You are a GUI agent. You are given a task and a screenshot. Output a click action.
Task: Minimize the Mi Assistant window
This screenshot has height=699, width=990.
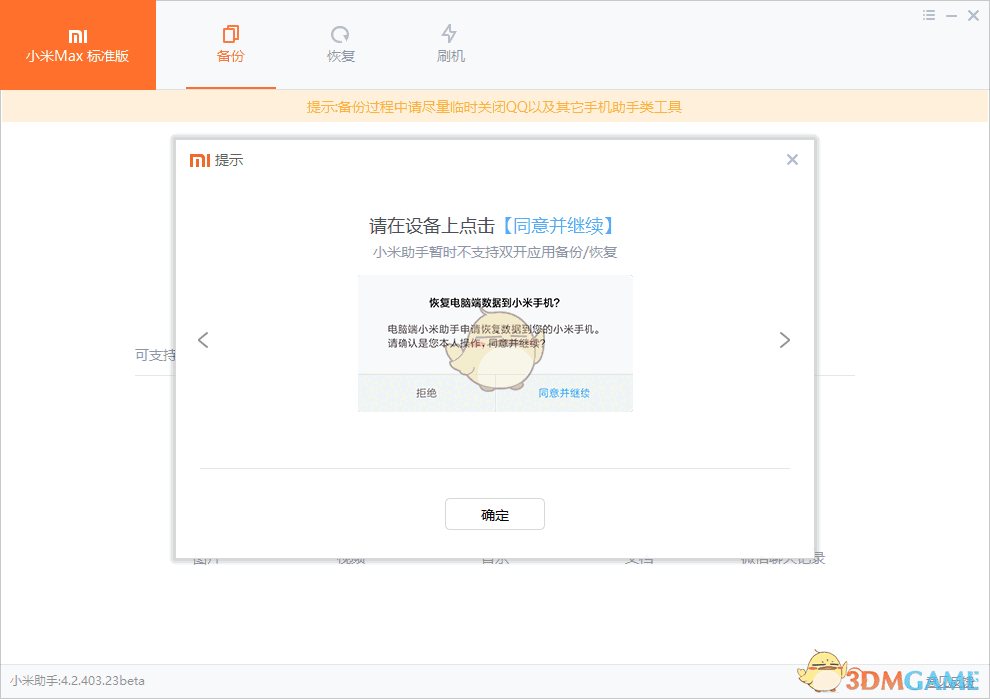[951, 16]
